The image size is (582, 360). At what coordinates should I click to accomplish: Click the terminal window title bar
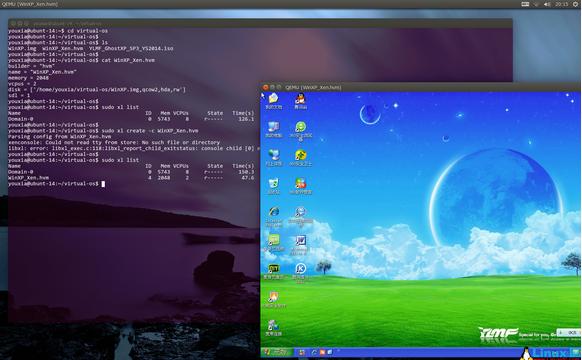click(x=260, y=23)
